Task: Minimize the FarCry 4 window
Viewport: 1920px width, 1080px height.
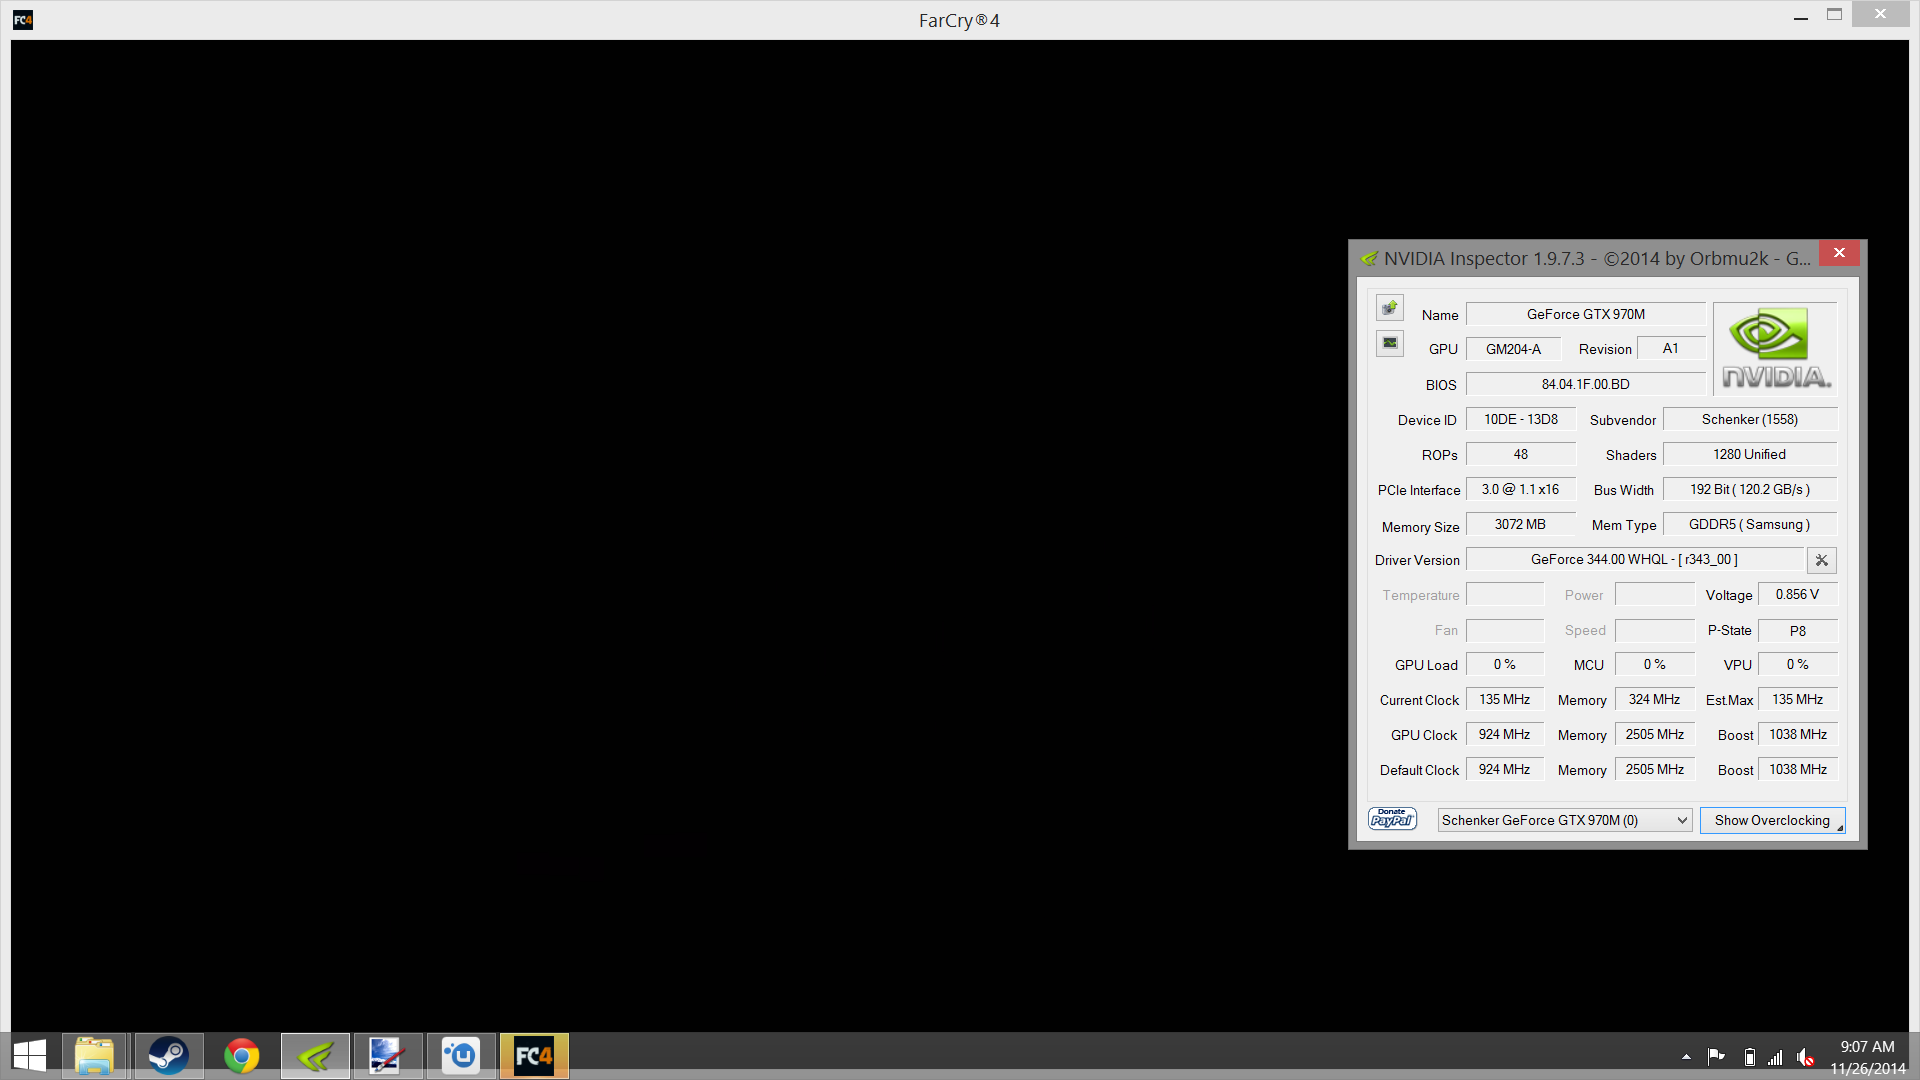Action: point(1801,17)
